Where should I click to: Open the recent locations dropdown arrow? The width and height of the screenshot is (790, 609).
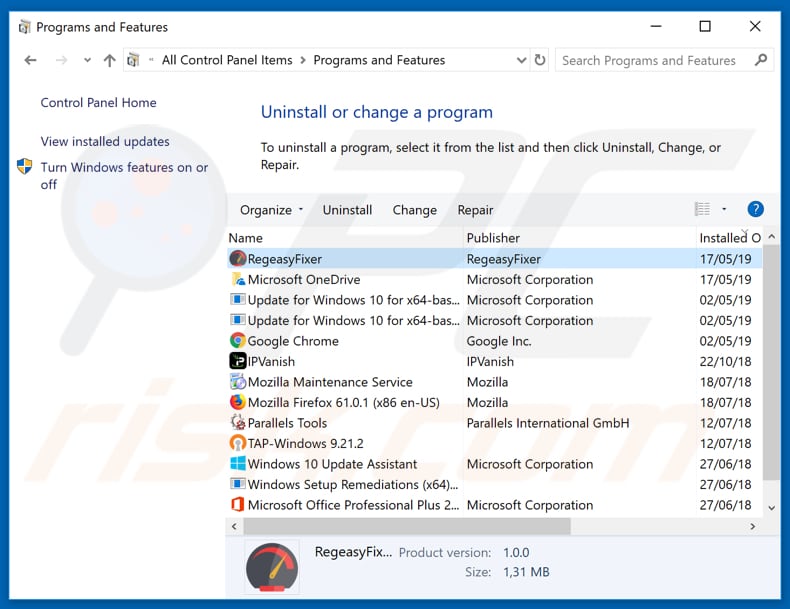(x=87, y=60)
